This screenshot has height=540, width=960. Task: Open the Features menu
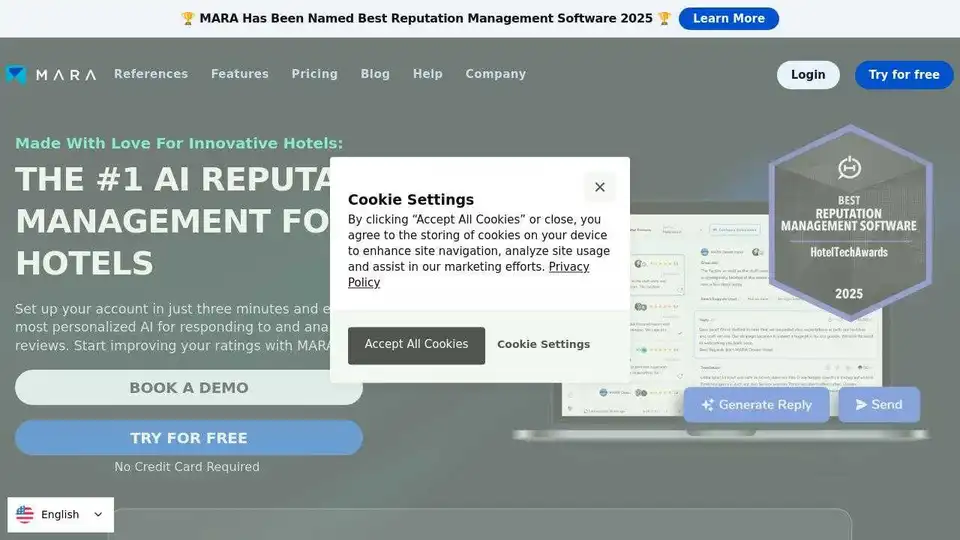click(239, 74)
